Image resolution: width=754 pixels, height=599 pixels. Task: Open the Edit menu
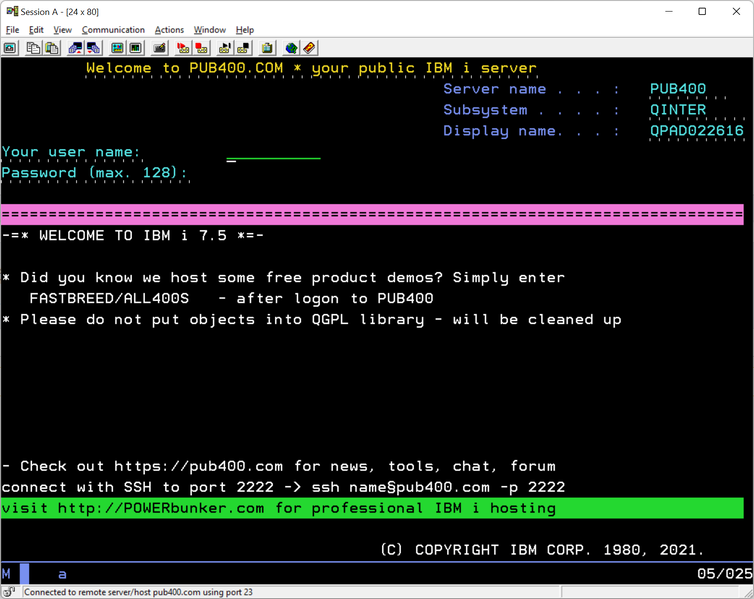coord(36,30)
